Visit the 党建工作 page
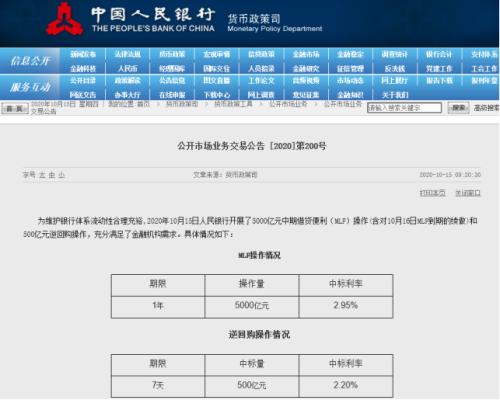This screenshot has width=500, height=400. click(439, 69)
